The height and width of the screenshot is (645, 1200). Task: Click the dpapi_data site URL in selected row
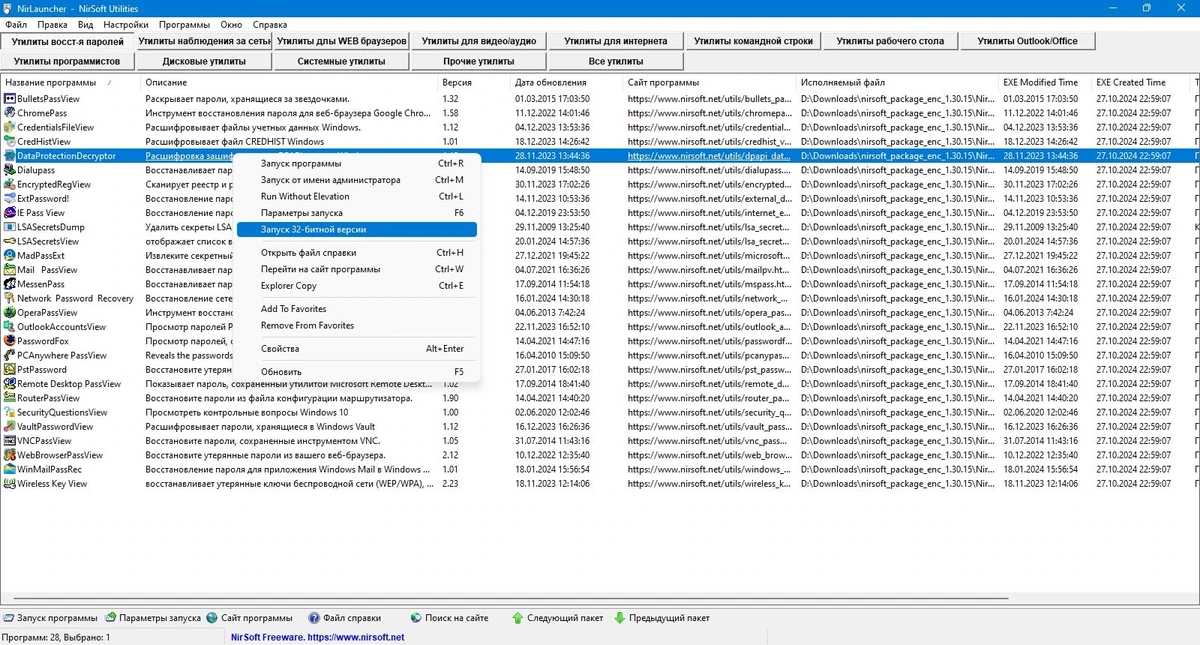tap(709, 156)
